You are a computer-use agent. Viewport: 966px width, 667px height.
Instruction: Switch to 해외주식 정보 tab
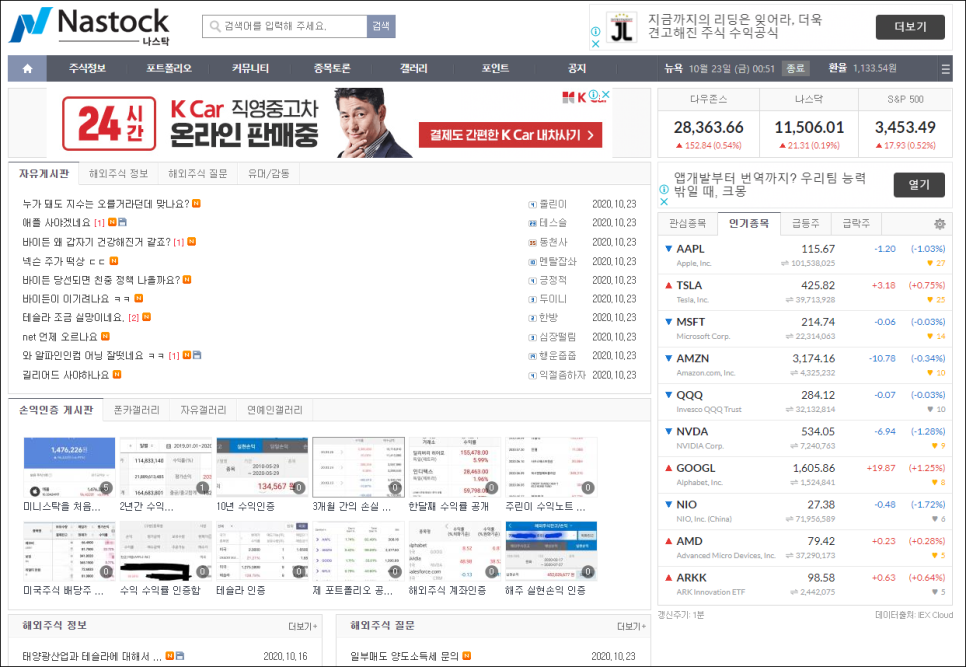click(x=118, y=174)
